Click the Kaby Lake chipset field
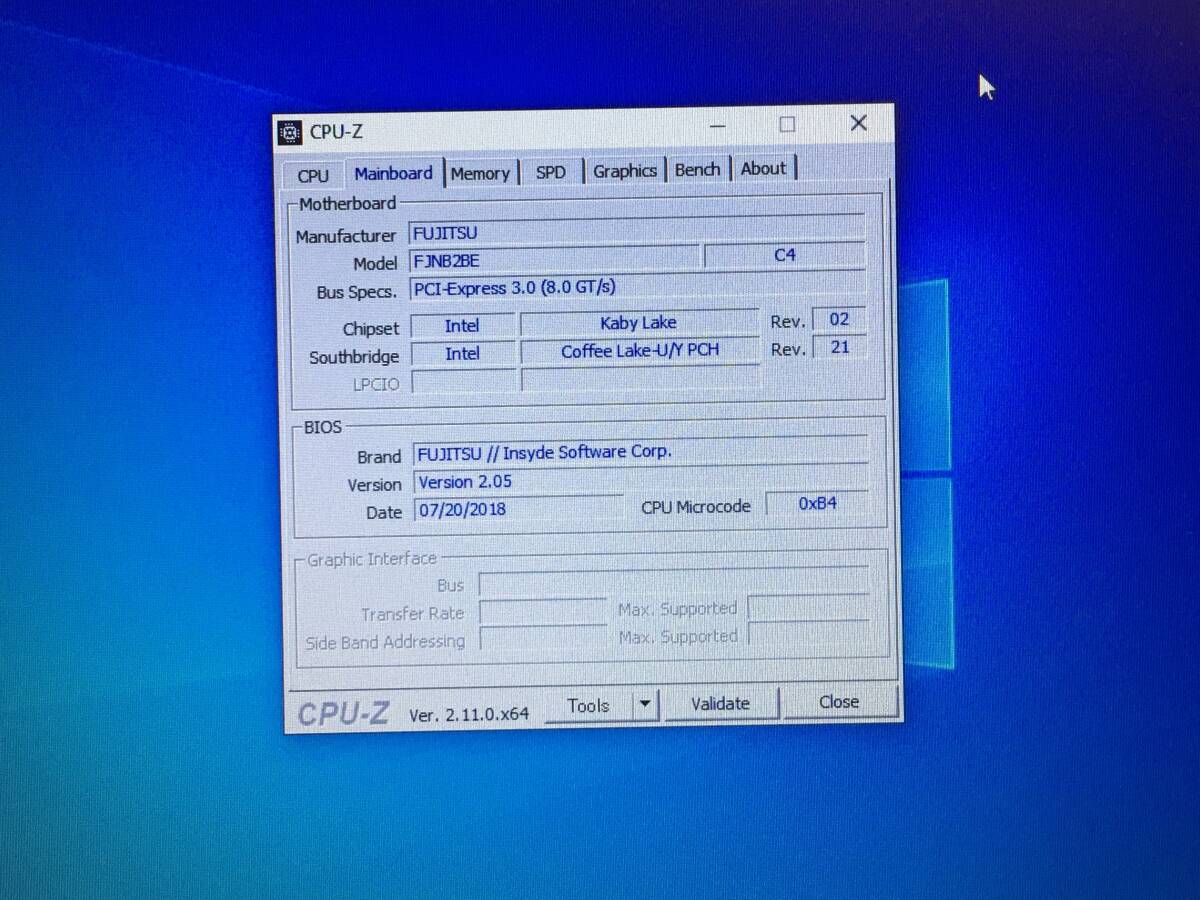Image resolution: width=1200 pixels, height=900 pixels. coord(638,323)
